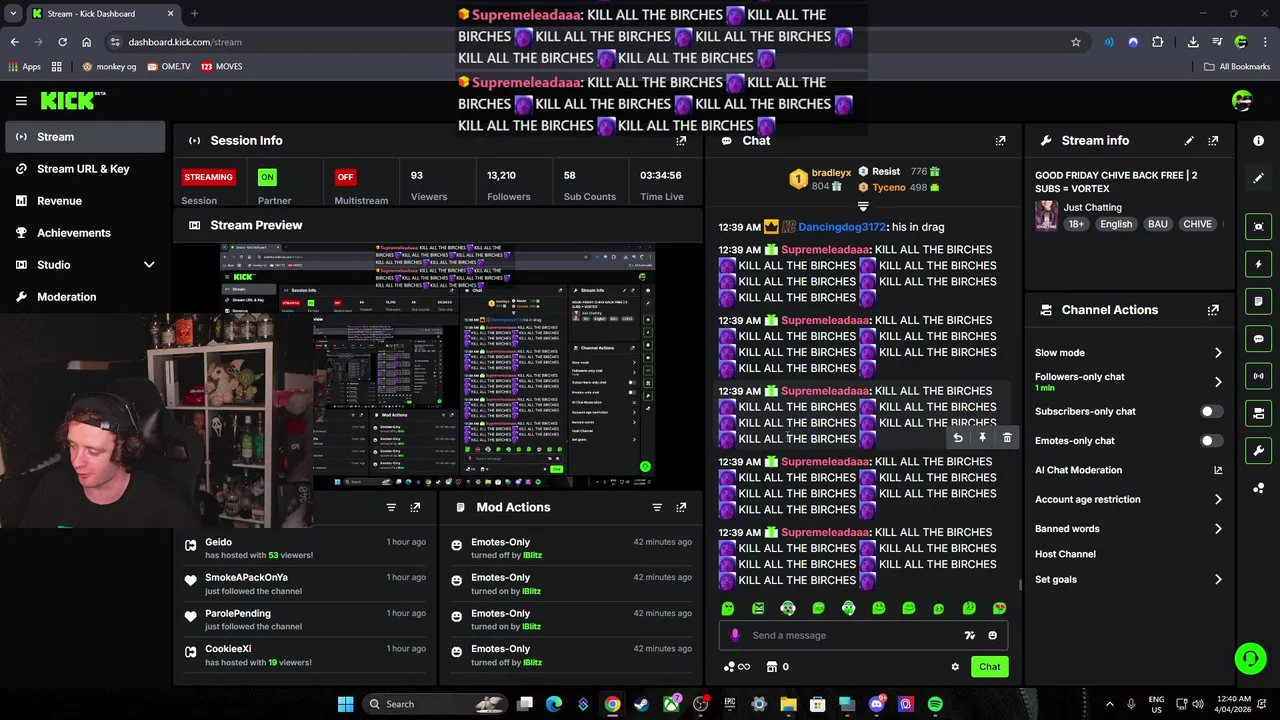Open the Windows Start menu
Screen dimensions: 1280x720
[x=345, y=704]
